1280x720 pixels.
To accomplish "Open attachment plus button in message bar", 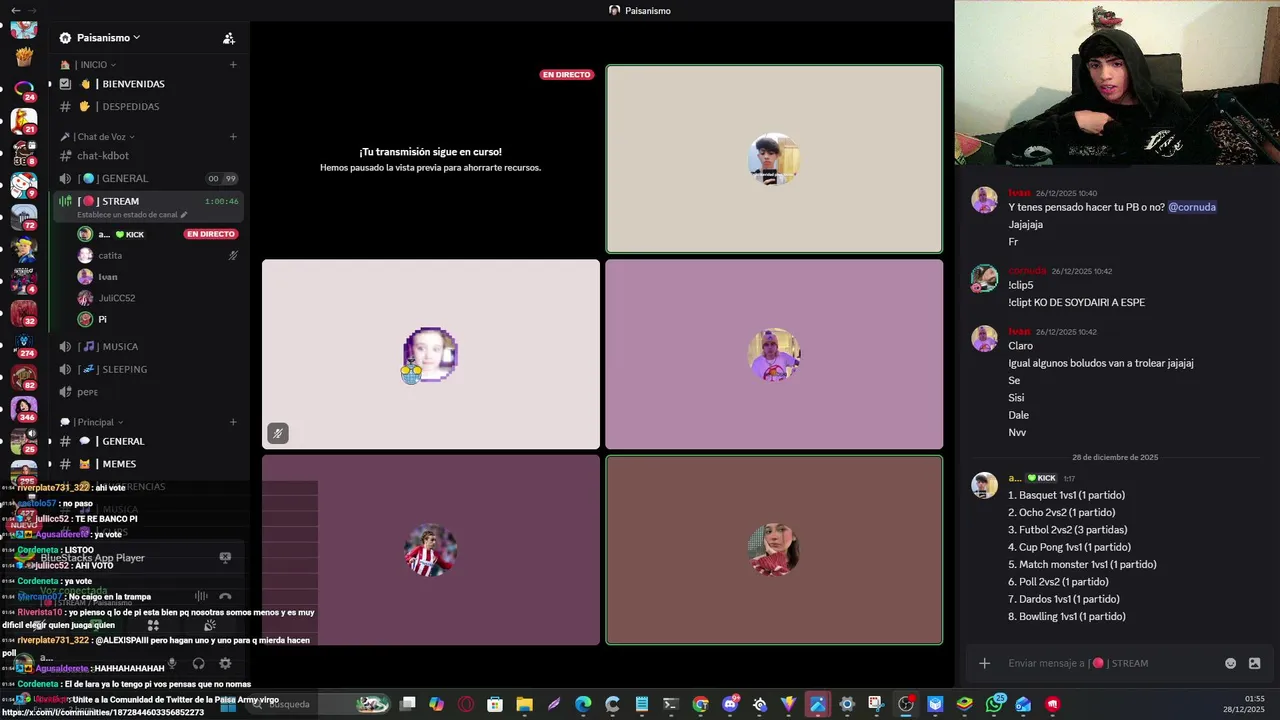I will click(x=985, y=663).
